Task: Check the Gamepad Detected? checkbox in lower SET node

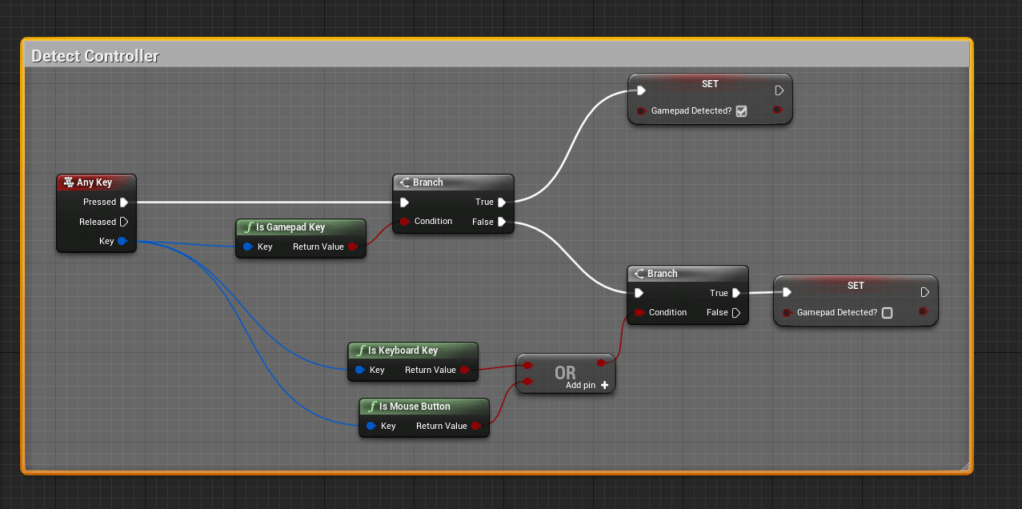Action: (887, 313)
